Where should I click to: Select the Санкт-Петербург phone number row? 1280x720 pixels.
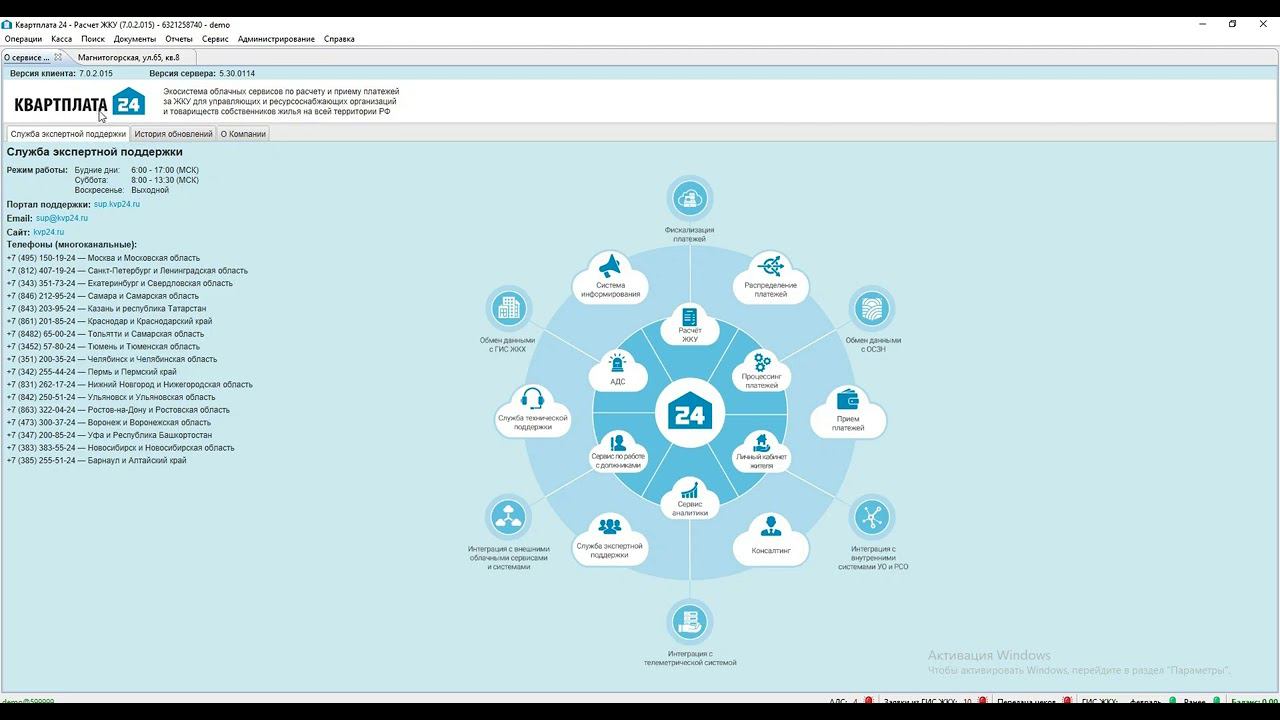[x=127, y=271]
